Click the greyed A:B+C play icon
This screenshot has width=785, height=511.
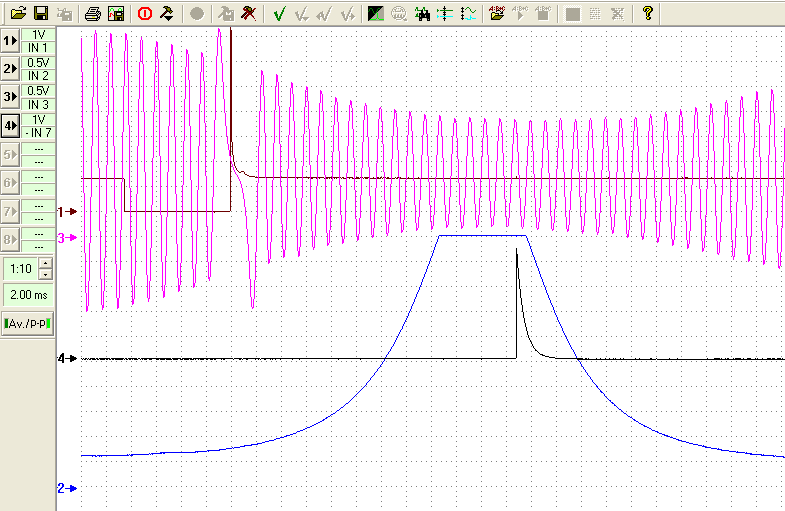tap(521, 14)
